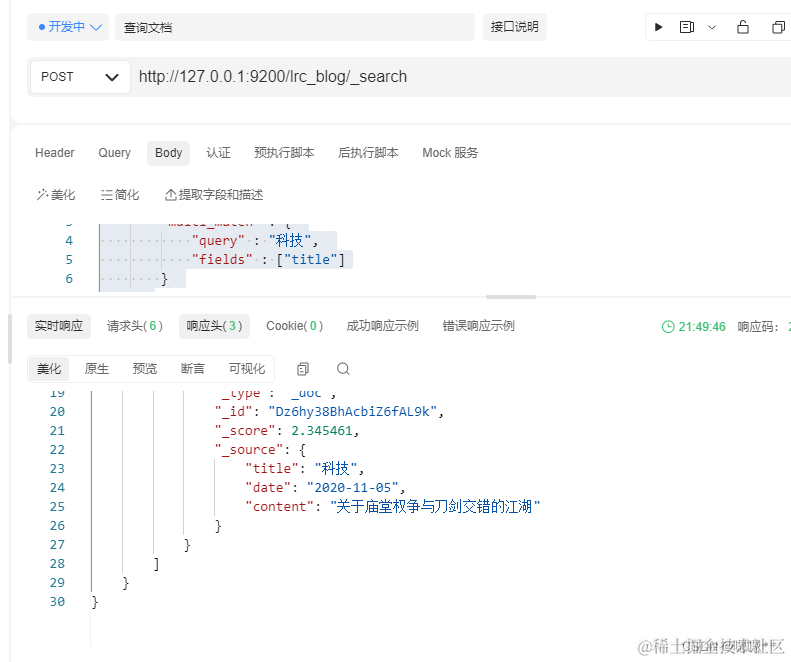Click the "content" value in the response
The width and height of the screenshot is (791, 662).
(x=435, y=507)
